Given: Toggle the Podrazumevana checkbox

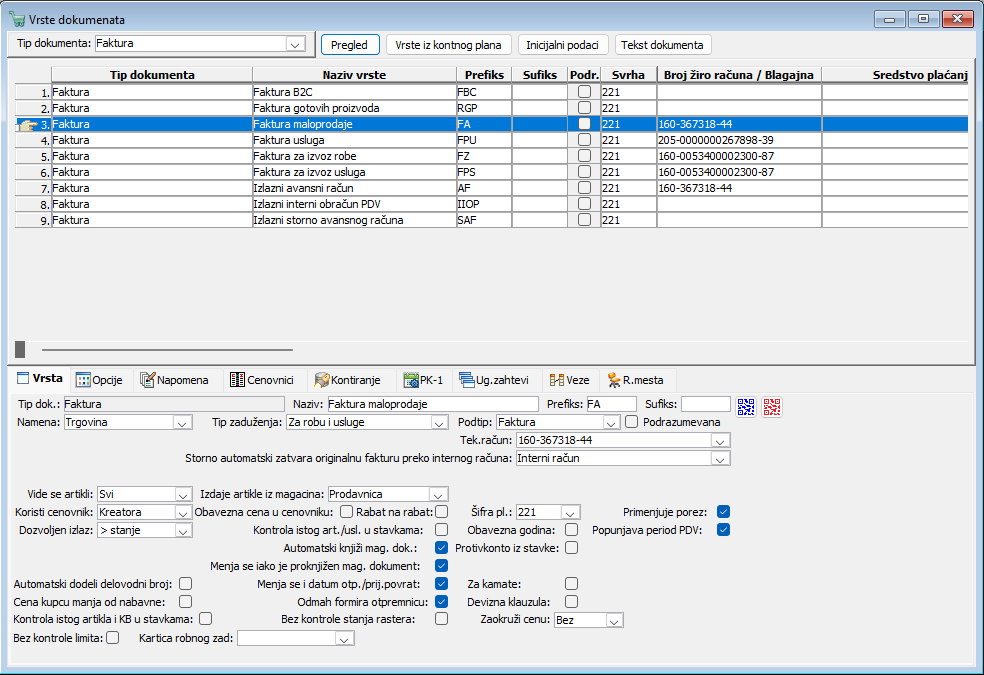Looking at the screenshot, I should (631, 422).
